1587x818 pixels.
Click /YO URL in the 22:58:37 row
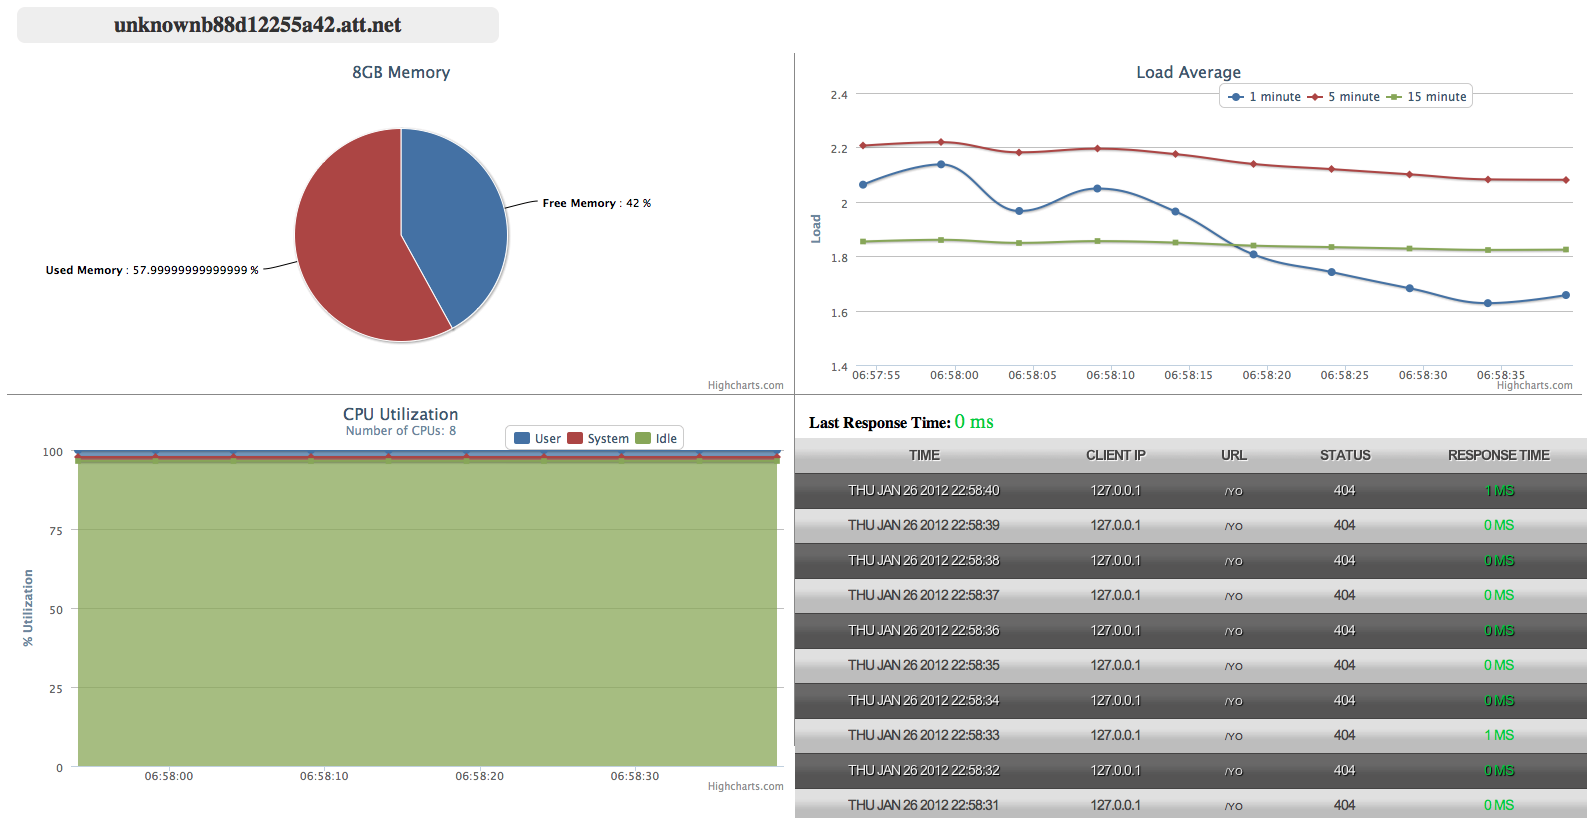tap(1234, 596)
